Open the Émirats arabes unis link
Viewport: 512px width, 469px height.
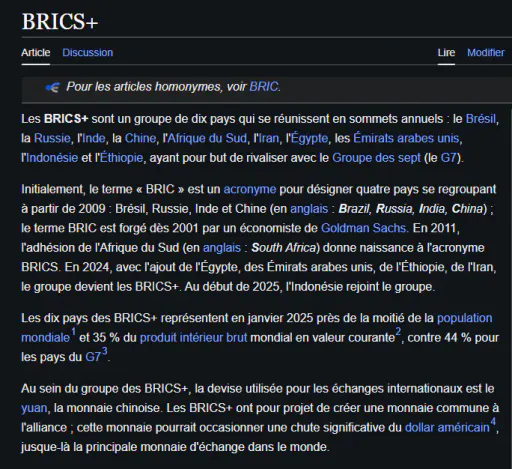click(x=406, y=138)
